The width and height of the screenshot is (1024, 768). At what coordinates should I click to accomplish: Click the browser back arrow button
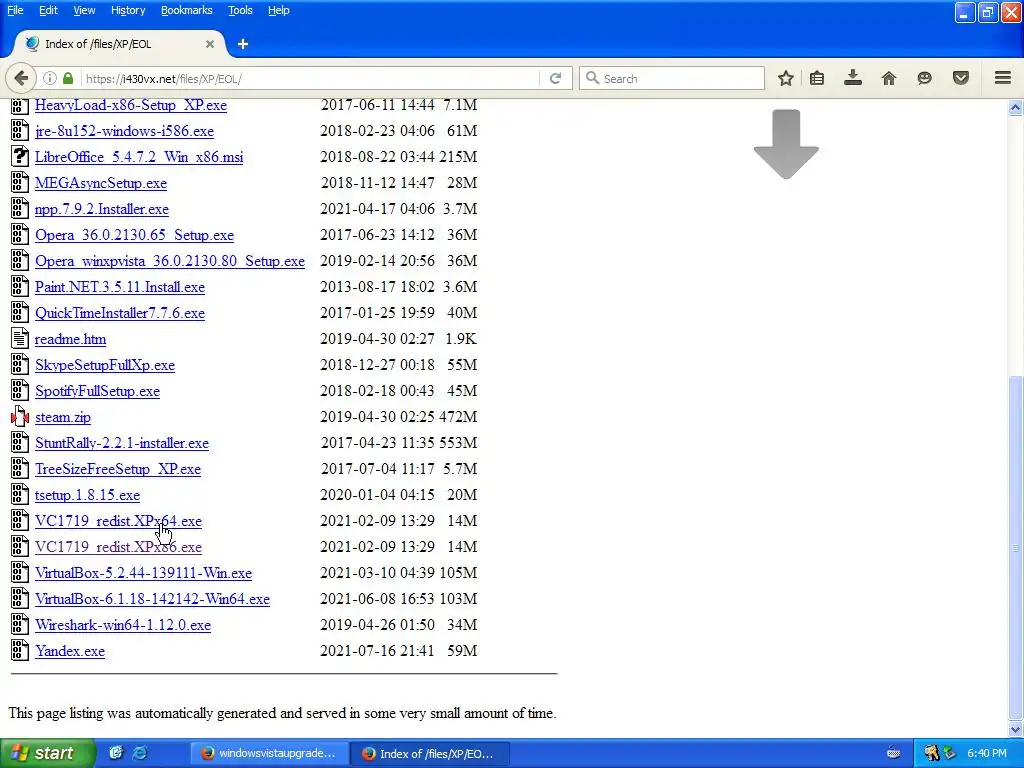(x=21, y=78)
